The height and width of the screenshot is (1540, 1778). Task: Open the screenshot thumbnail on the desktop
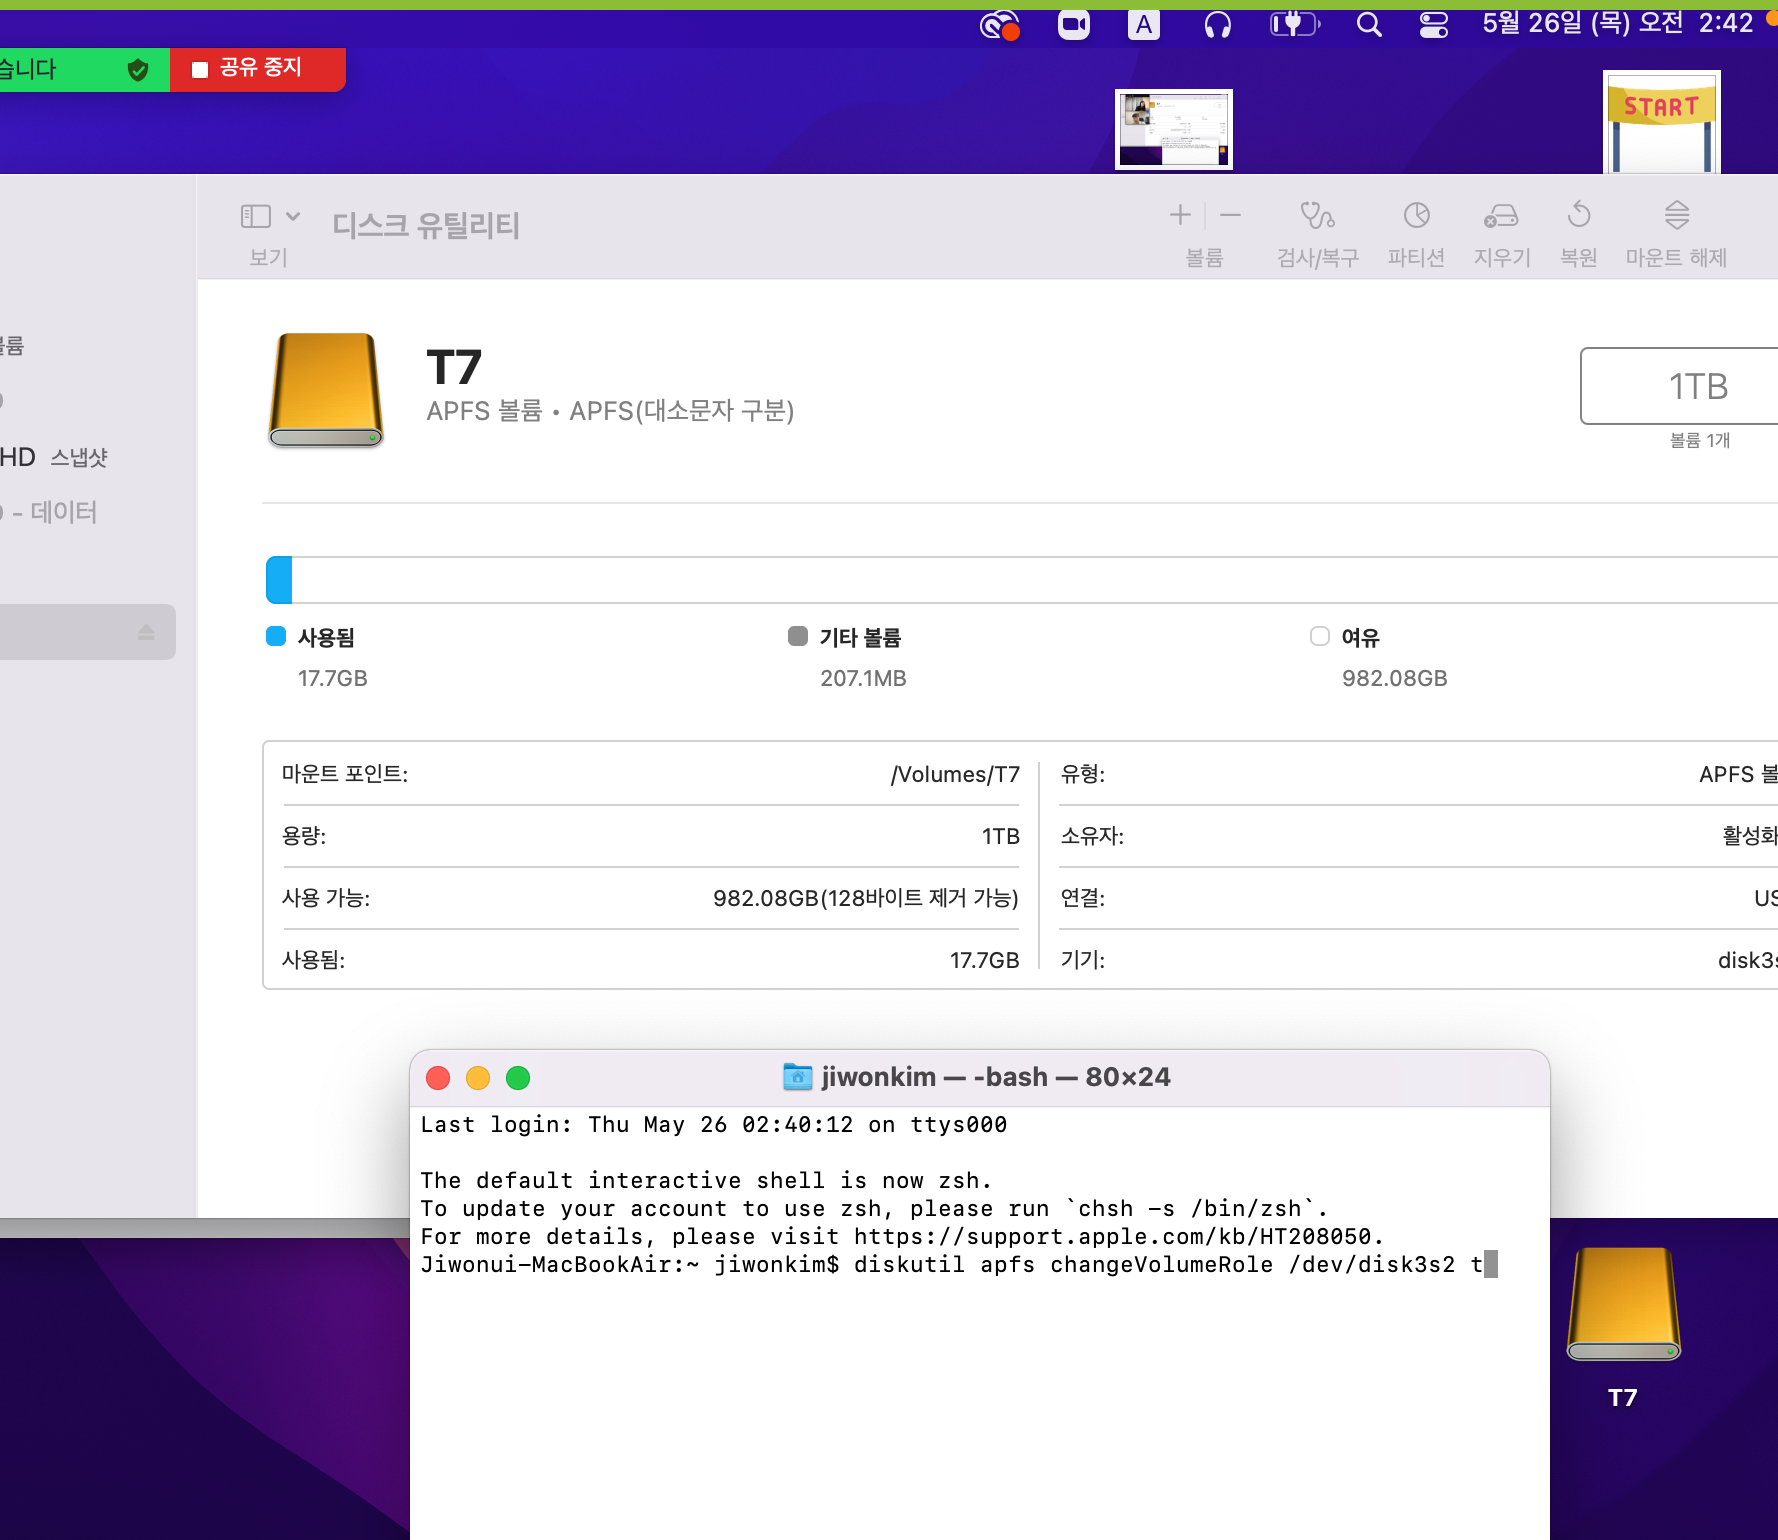(1174, 129)
